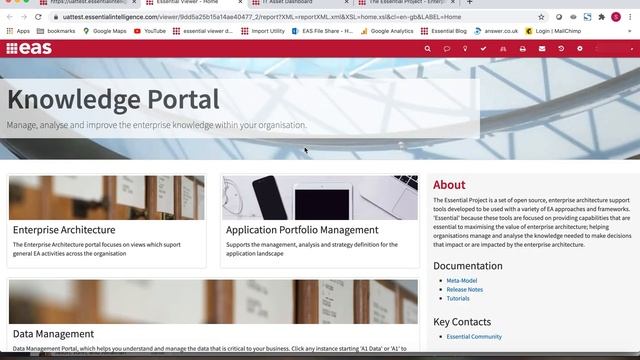Open the user menu caret in the red header
This screenshot has height=360, width=640.
point(631,49)
